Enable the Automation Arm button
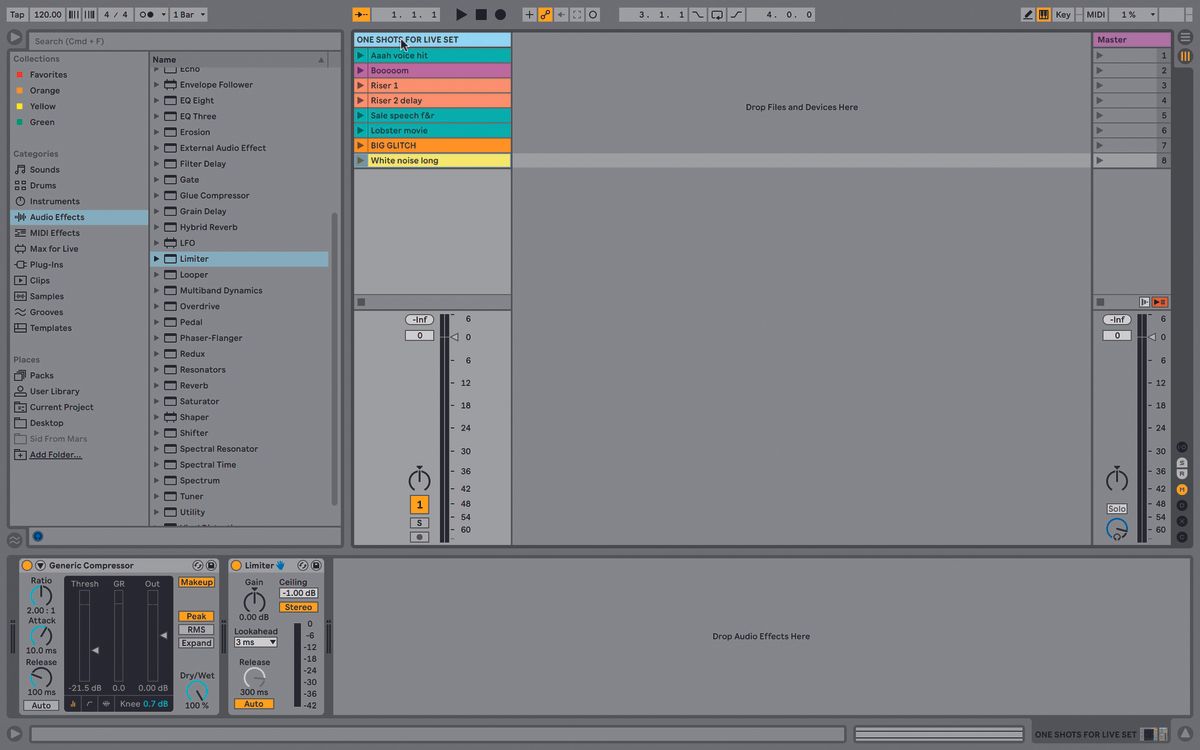The image size is (1200, 750). (x=545, y=15)
